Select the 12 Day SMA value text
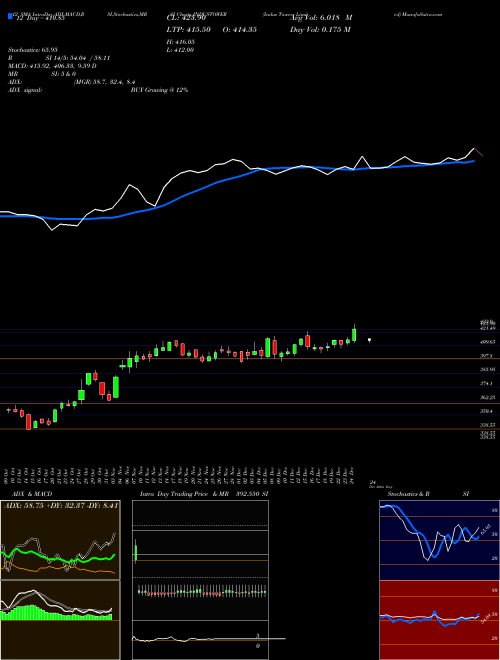The width and height of the screenshot is (500, 660). pos(39,18)
